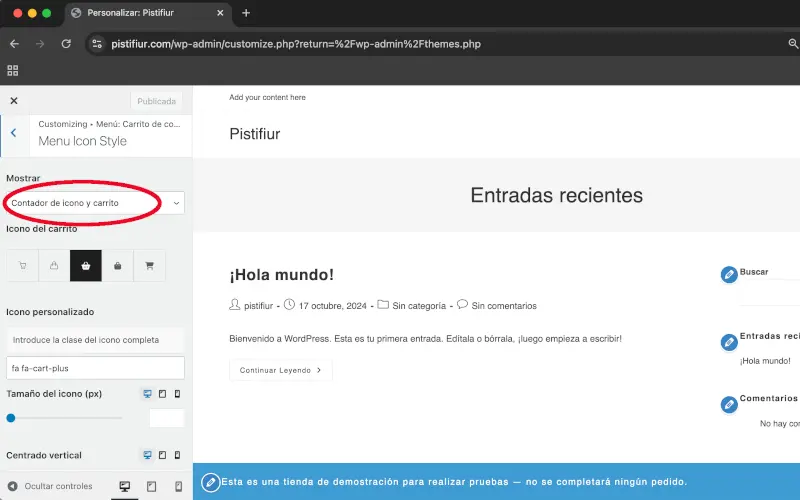Choose desktop device for Centrado vertical
800x500 pixels.
tap(147, 455)
